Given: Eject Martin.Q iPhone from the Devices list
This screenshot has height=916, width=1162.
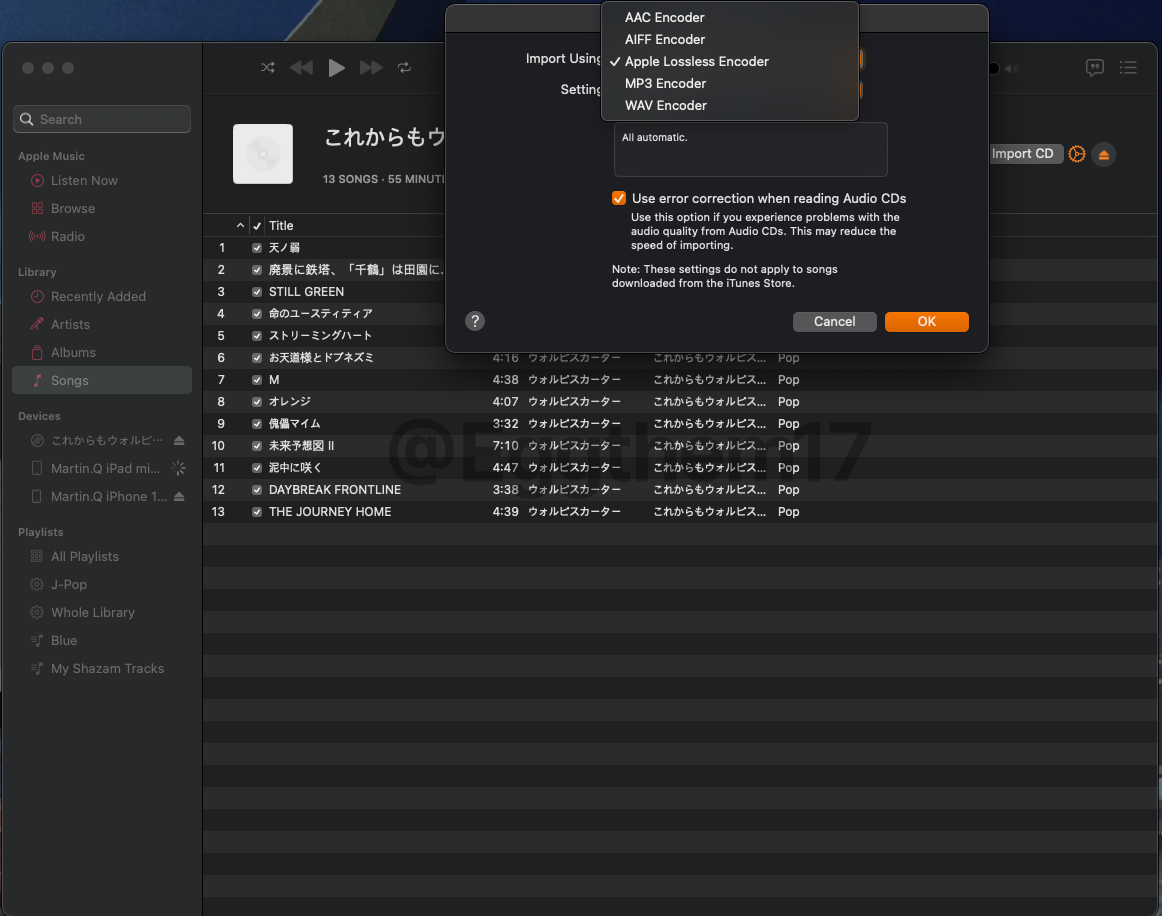Looking at the screenshot, I should [179, 497].
